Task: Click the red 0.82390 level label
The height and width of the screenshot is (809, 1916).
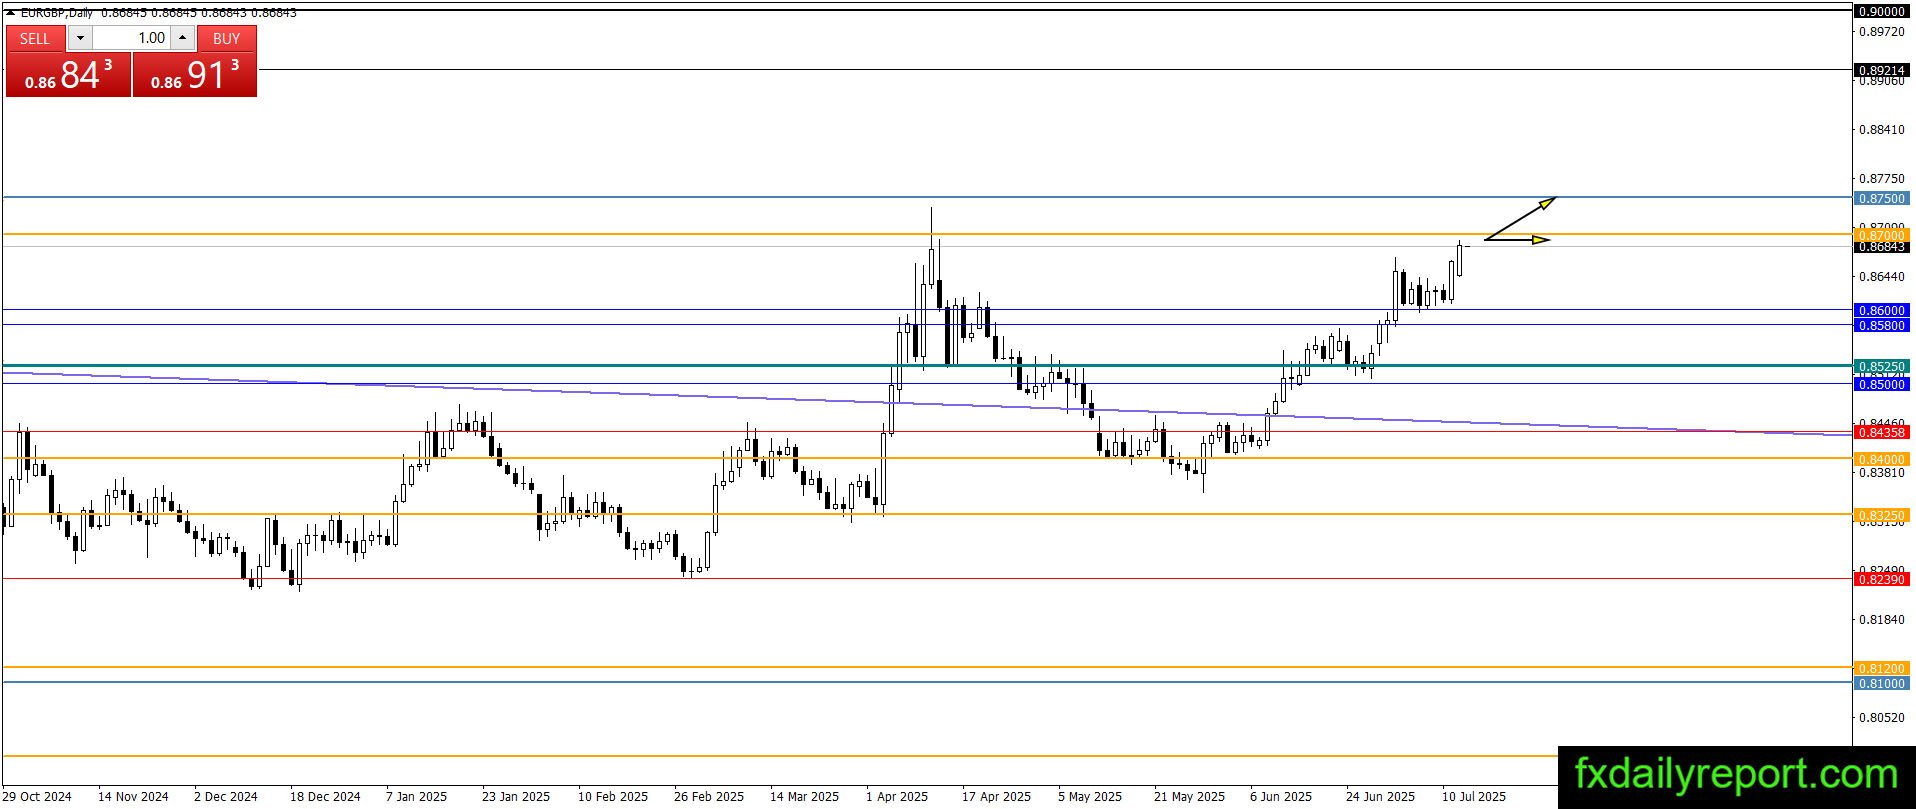Action: (1881, 580)
